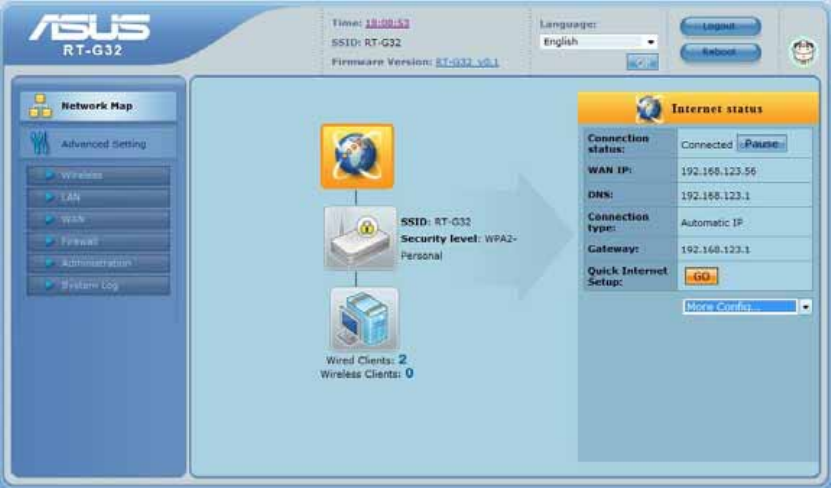Click WAN IP value 192.168.123.56

tap(718, 171)
